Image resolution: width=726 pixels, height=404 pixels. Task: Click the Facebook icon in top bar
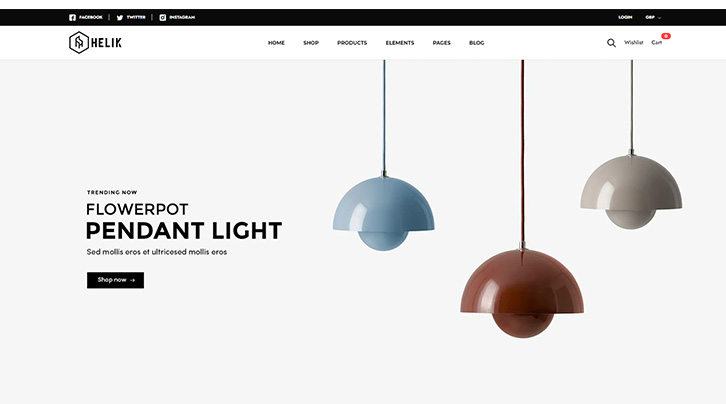[72, 18]
